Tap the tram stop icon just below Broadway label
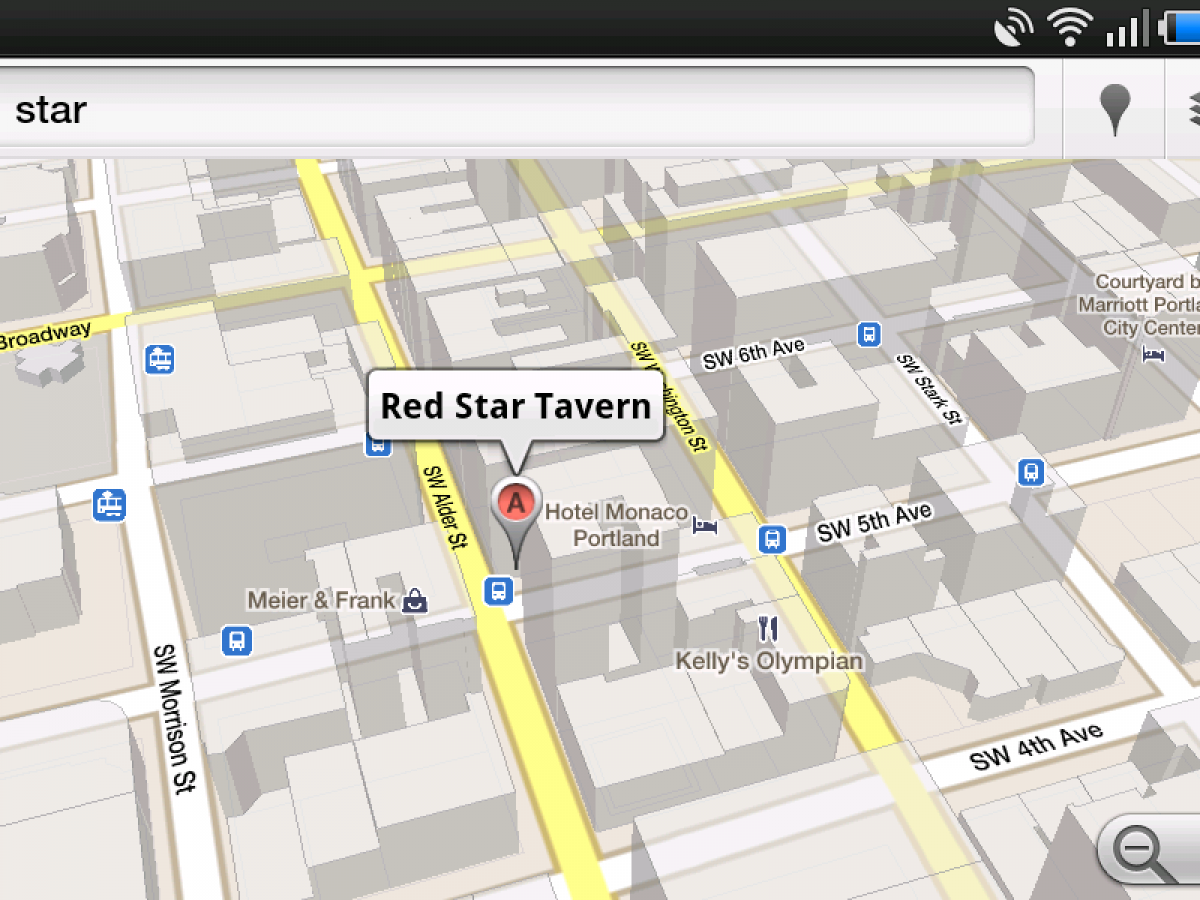Screen dimensions: 1200x900 pos(159,359)
